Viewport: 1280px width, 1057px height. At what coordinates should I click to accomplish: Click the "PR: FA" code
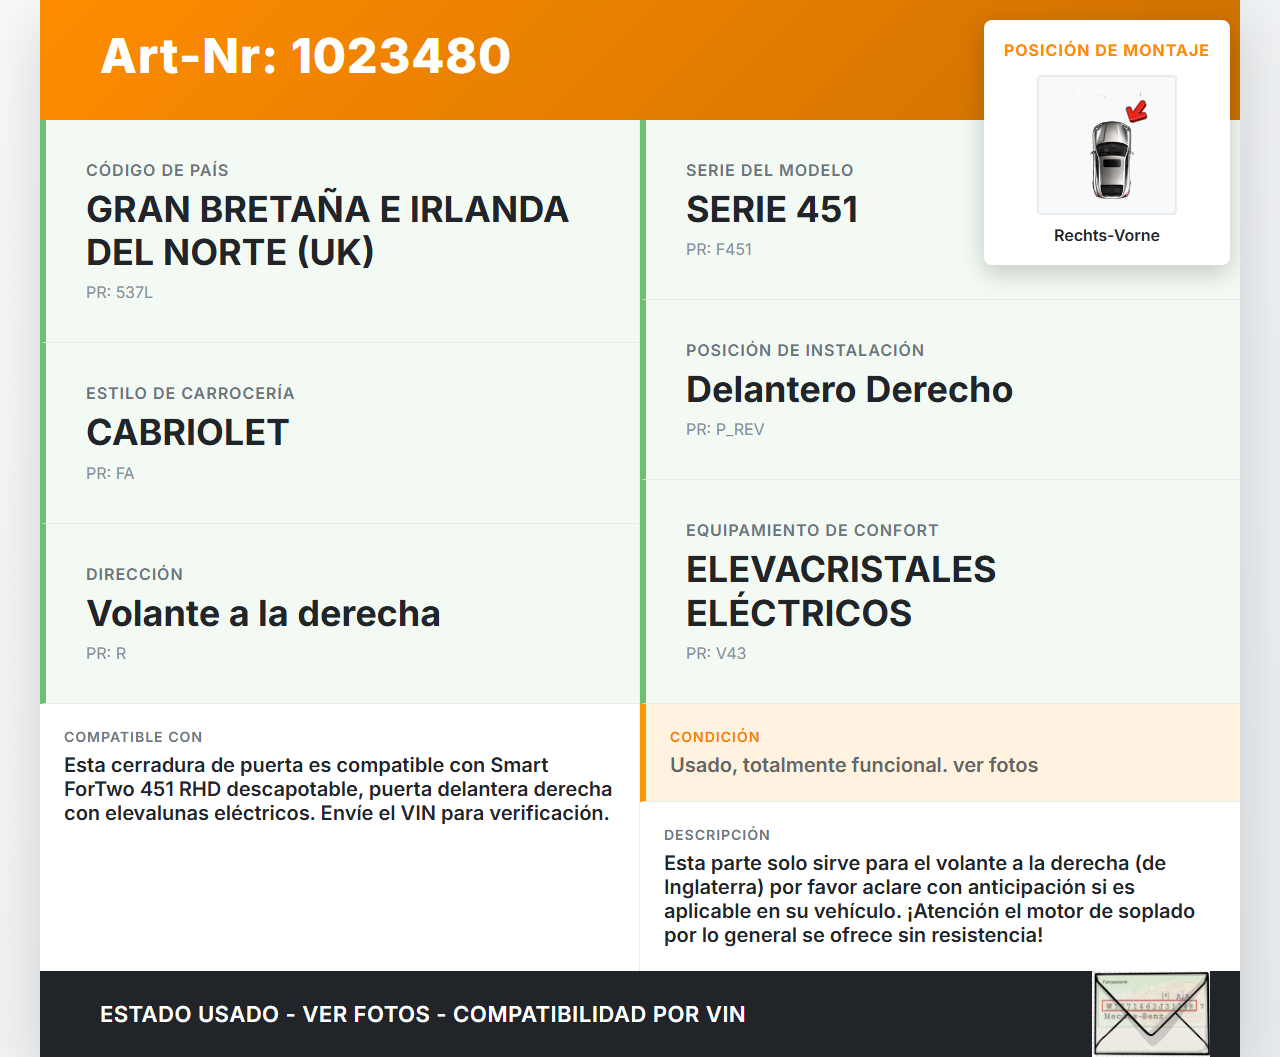pos(110,473)
